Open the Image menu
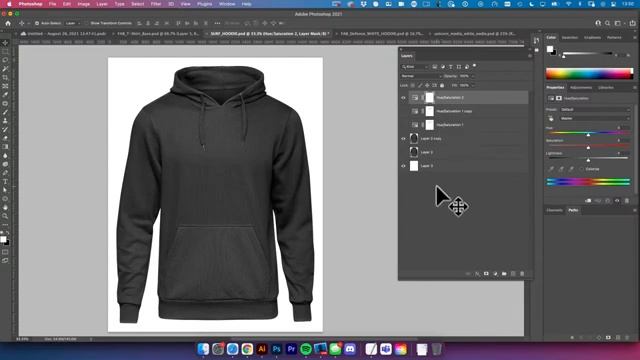 (83, 4)
